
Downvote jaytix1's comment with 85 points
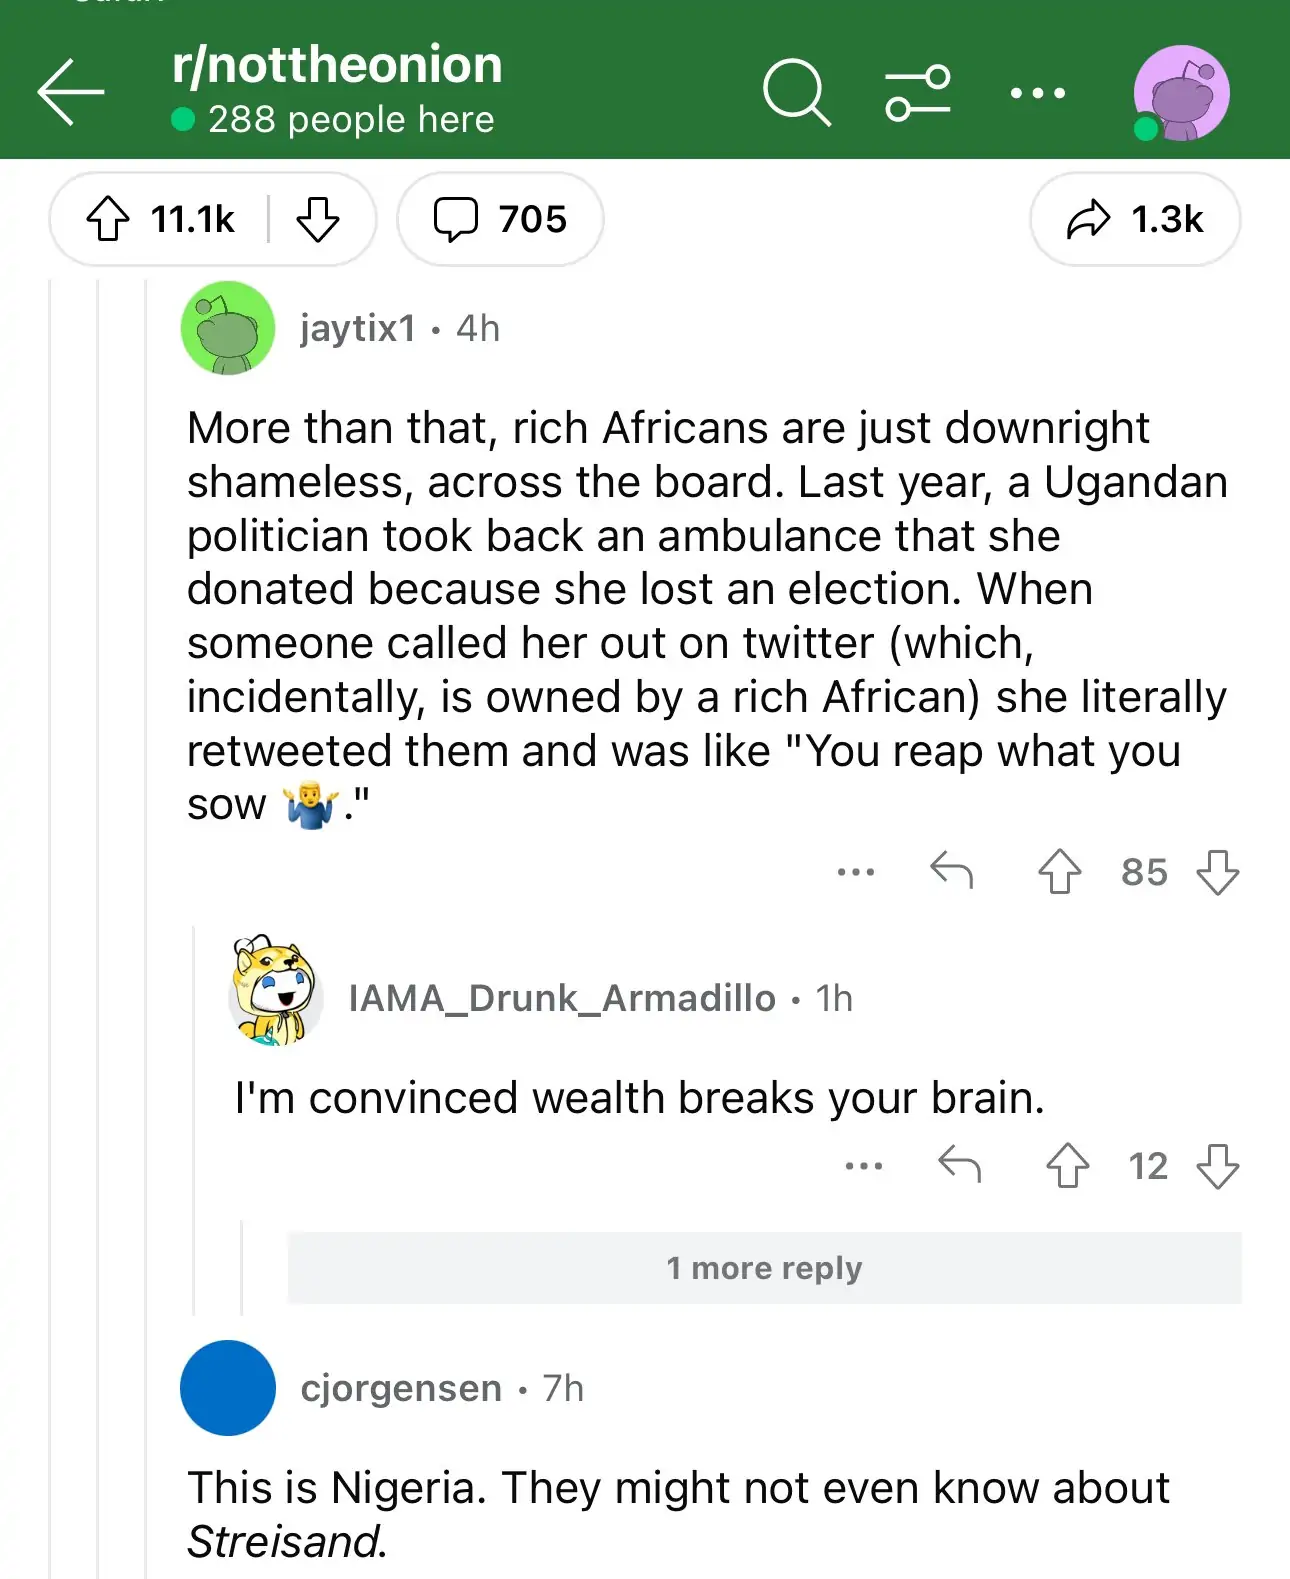pyautogui.click(x=1217, y=871)
